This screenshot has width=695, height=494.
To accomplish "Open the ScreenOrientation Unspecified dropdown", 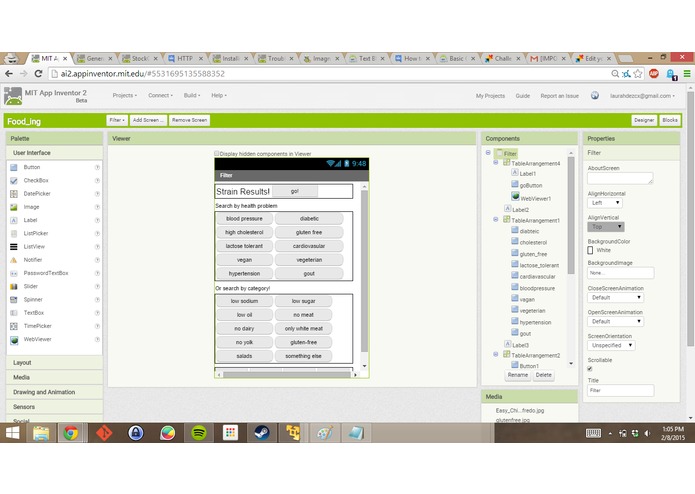I will 611,346.
